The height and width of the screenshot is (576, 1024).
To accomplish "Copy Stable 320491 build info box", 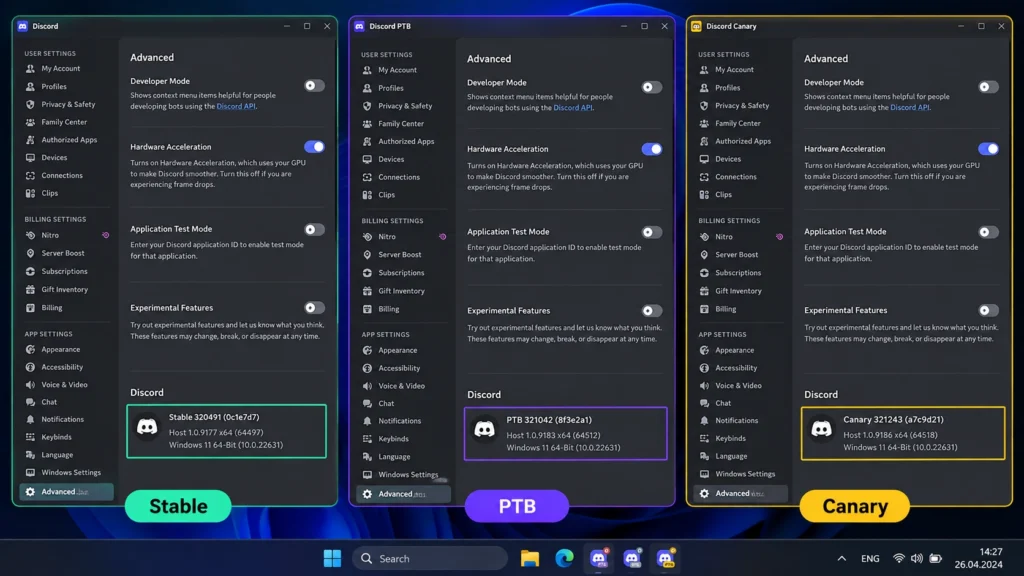I will (227, 431).
